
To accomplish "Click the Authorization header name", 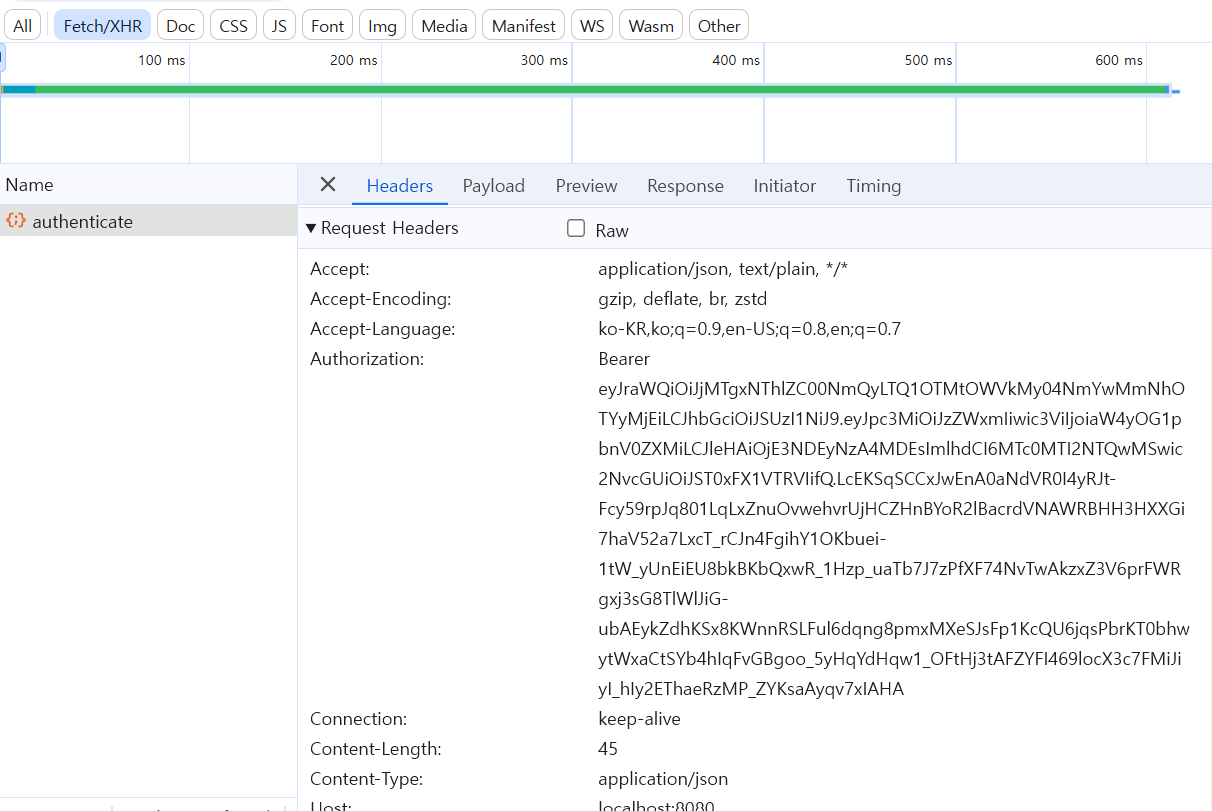I will click(367, 359).
